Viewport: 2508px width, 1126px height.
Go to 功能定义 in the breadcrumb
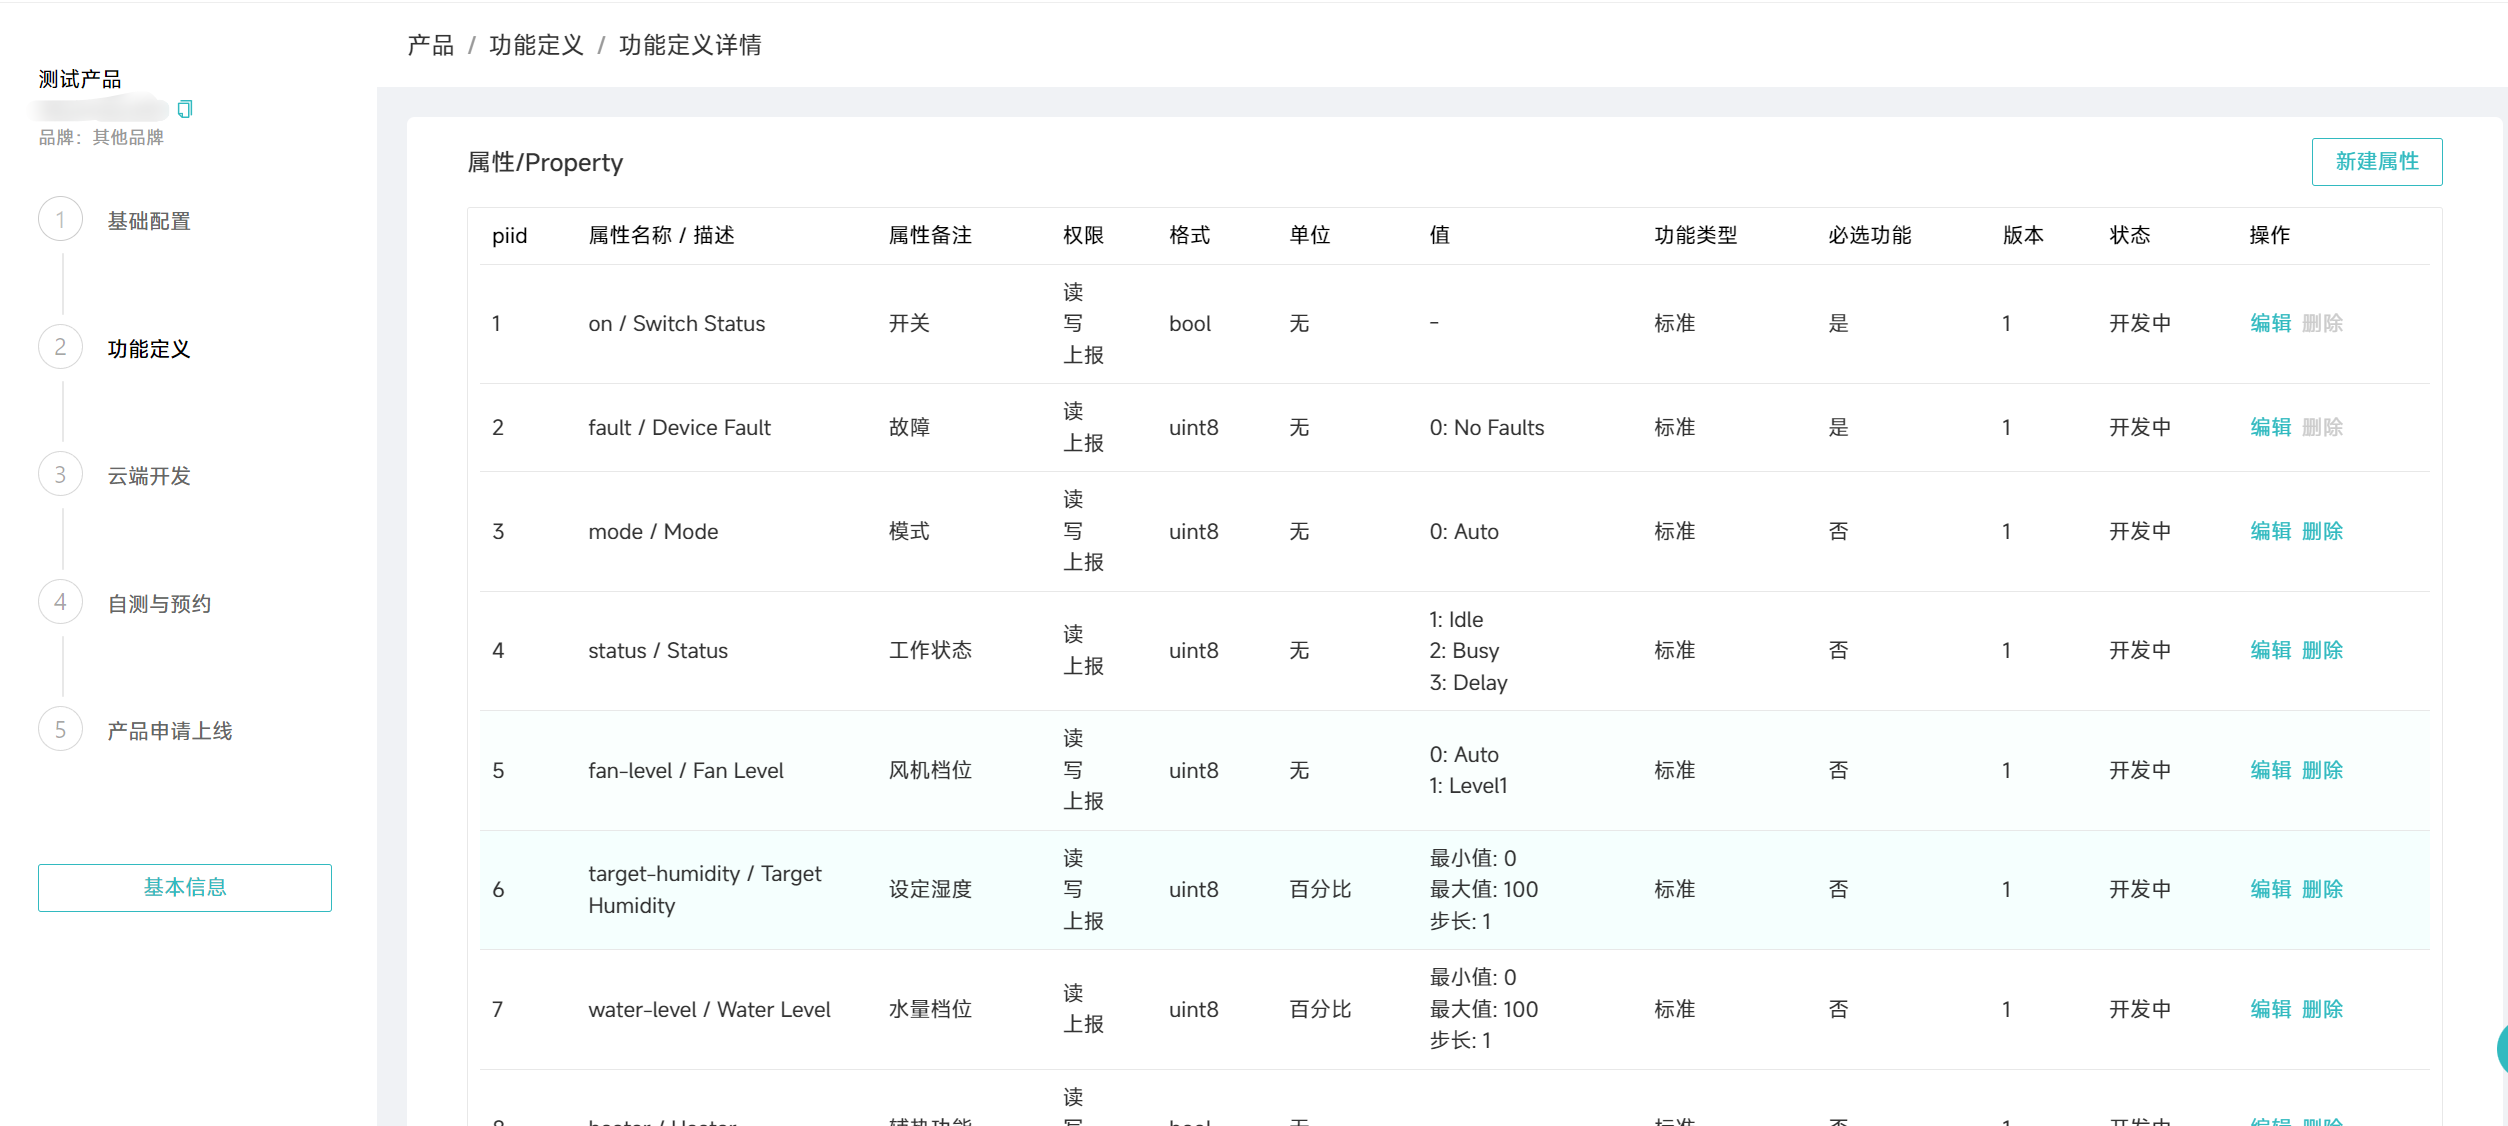point(536,45)
